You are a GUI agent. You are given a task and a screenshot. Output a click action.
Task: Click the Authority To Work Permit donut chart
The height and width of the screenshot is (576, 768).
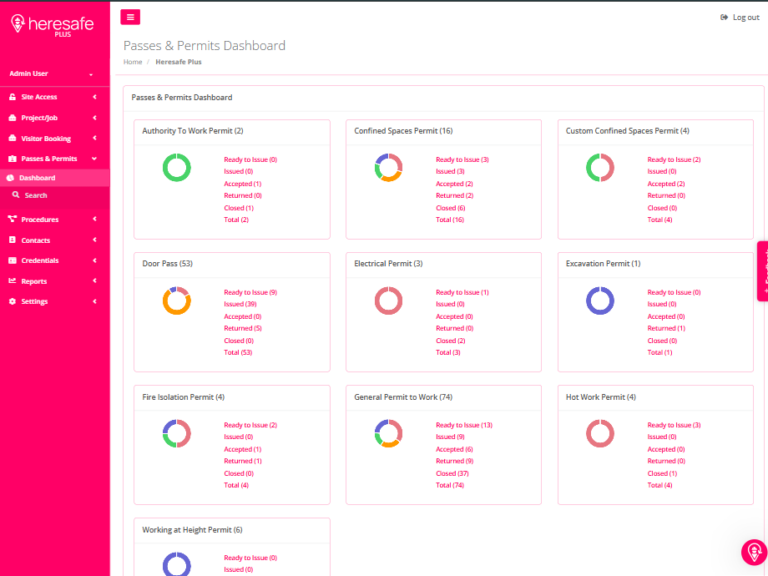click(x=177, y=168)
